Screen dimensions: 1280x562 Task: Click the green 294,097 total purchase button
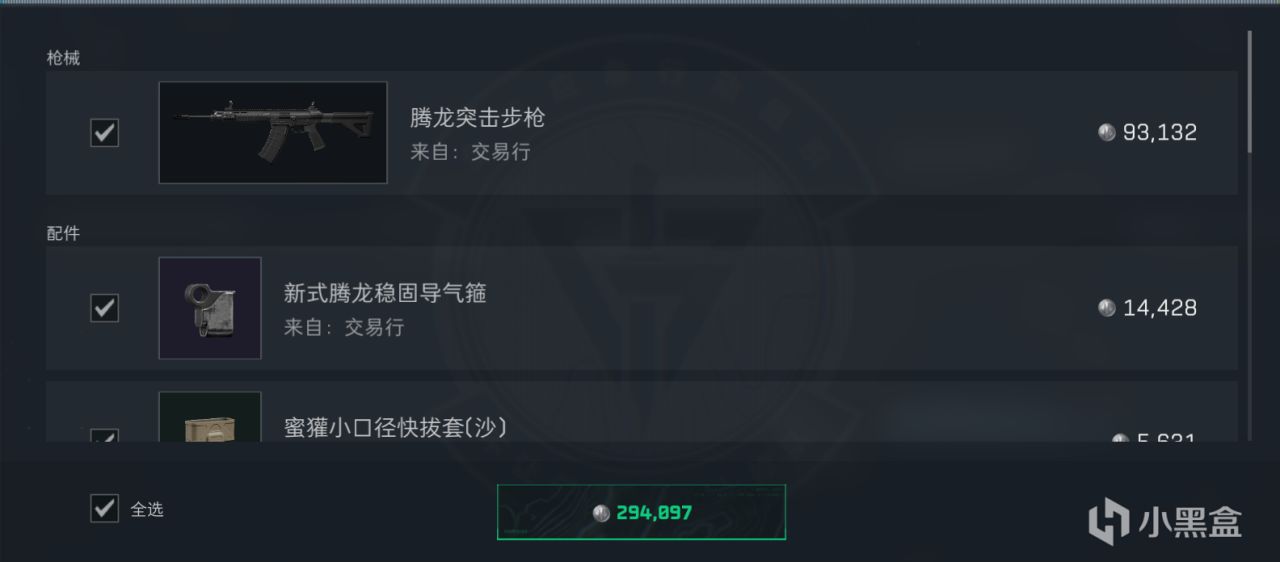[641, 512]
